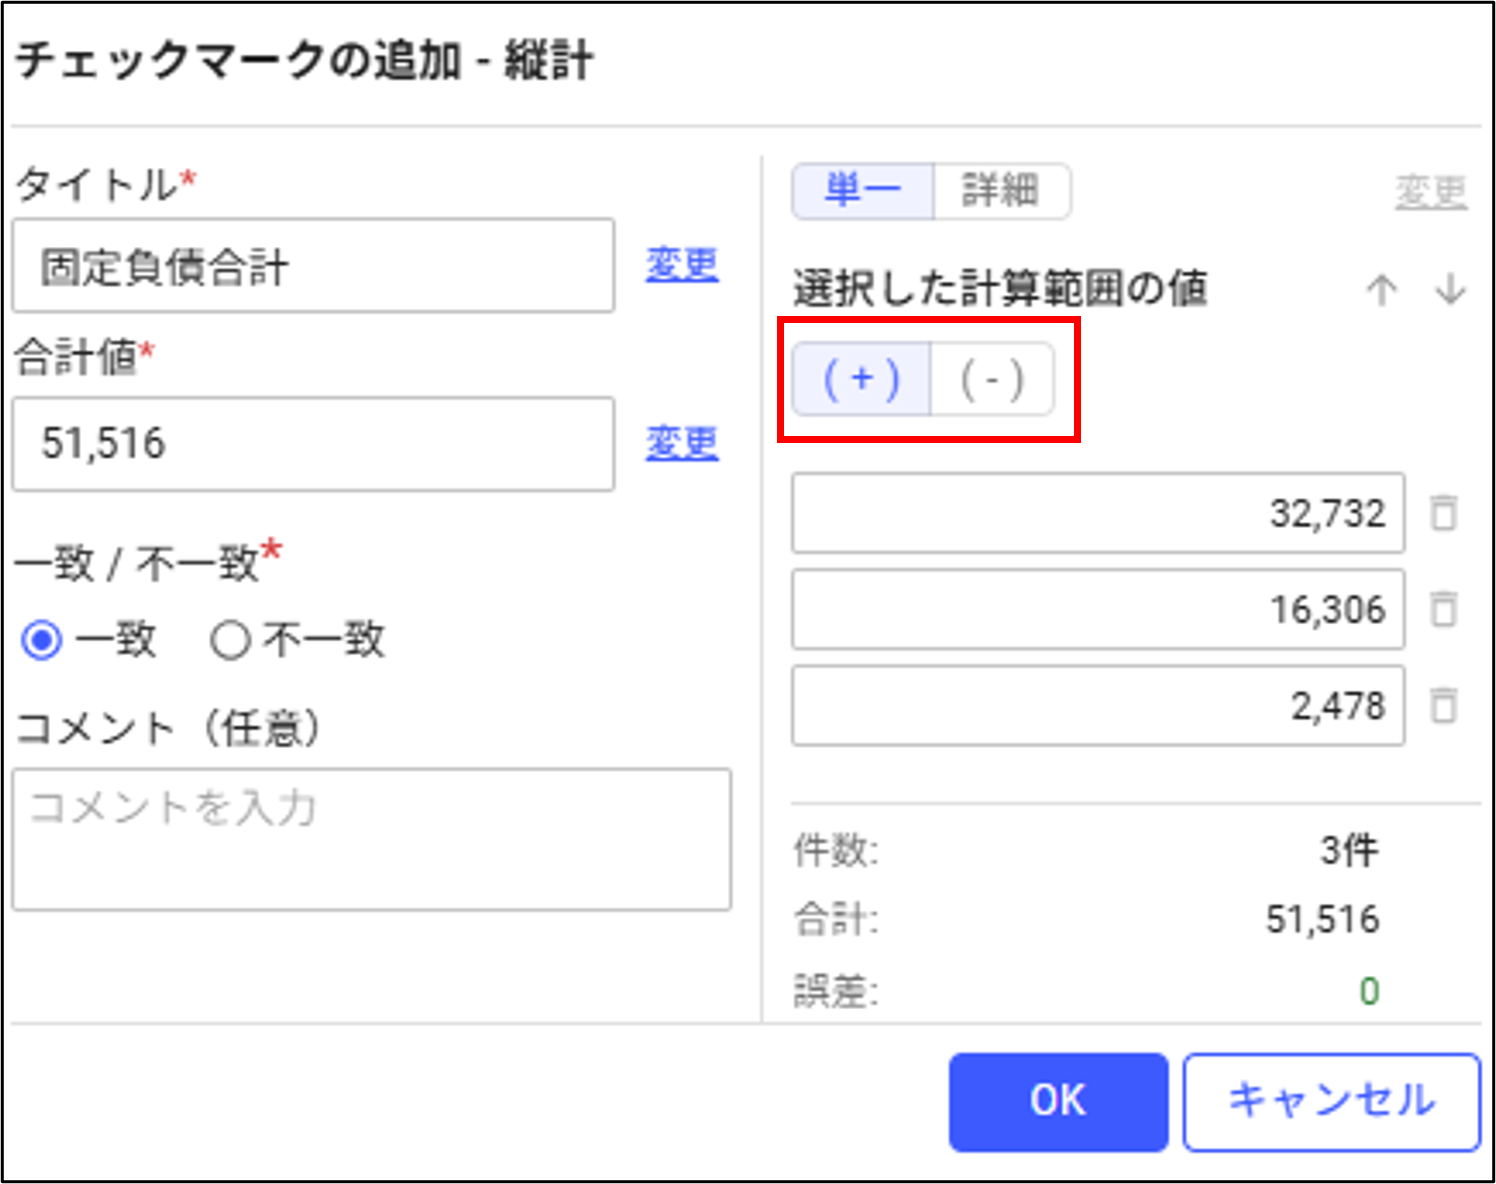
Task: Focus the タイトル field 固定負債合計
Action: pyautogui.click(x=313, y=266)
